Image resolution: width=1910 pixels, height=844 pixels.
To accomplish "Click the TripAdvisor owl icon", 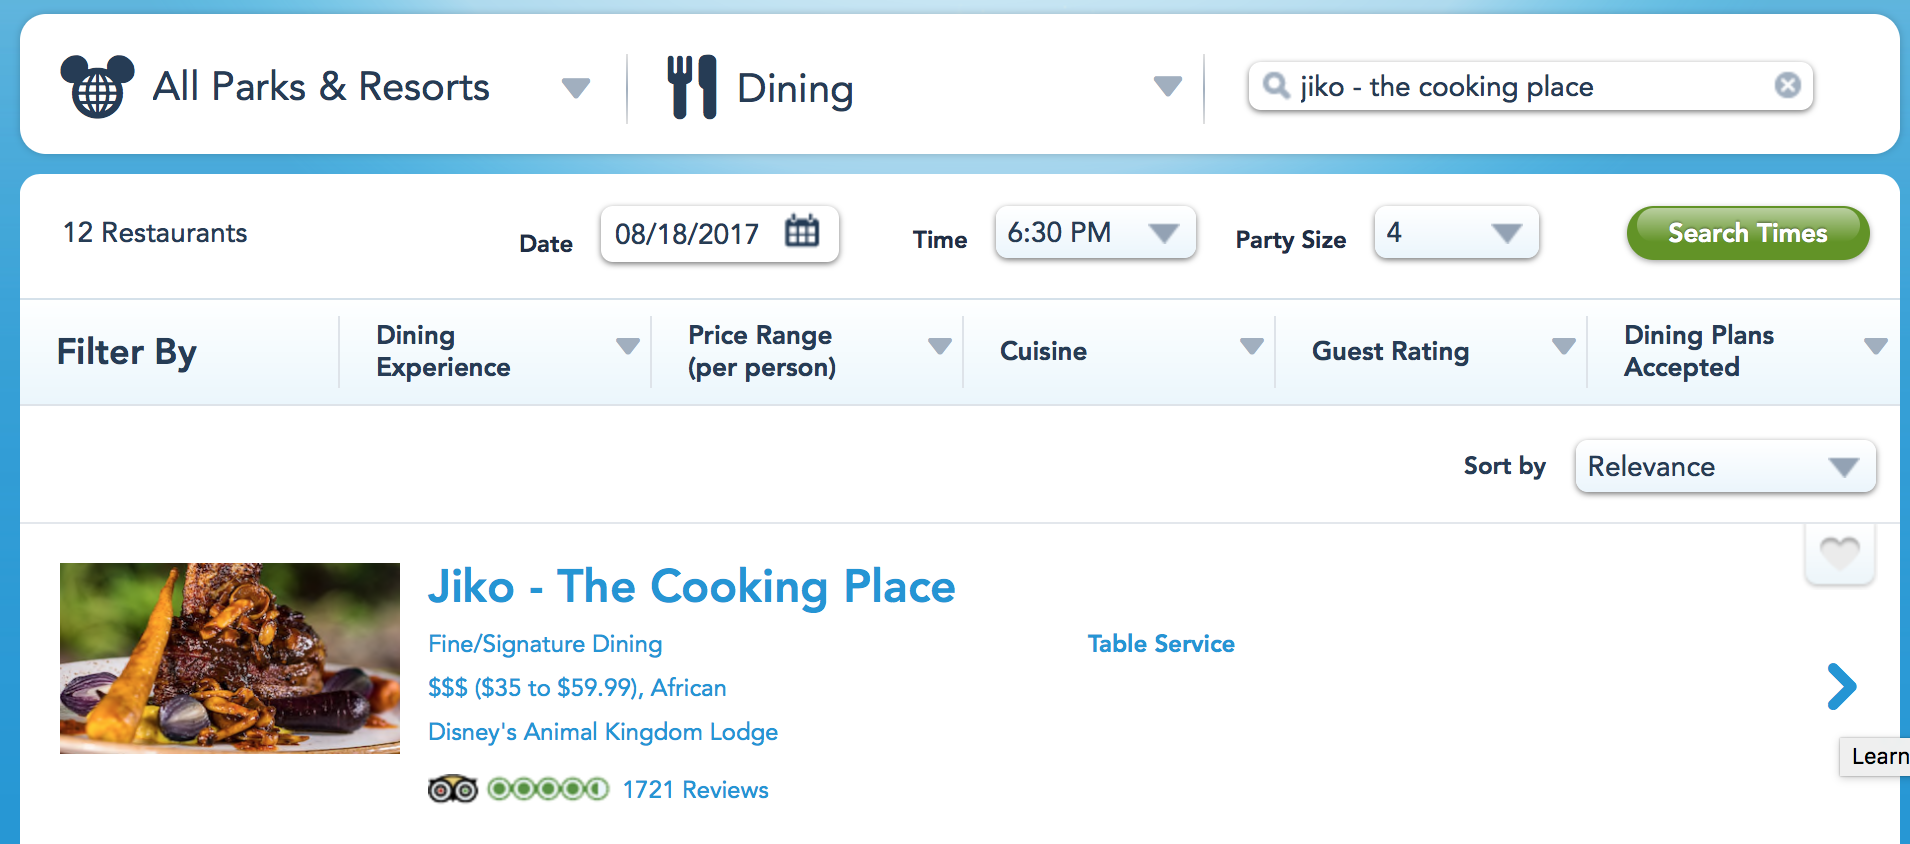I will point(453,790).
